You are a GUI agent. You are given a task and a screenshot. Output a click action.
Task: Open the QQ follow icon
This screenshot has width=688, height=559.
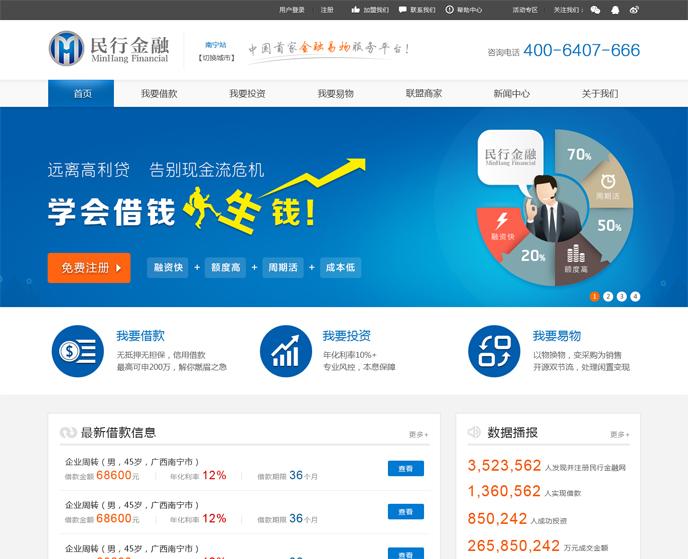click(615, 10)
